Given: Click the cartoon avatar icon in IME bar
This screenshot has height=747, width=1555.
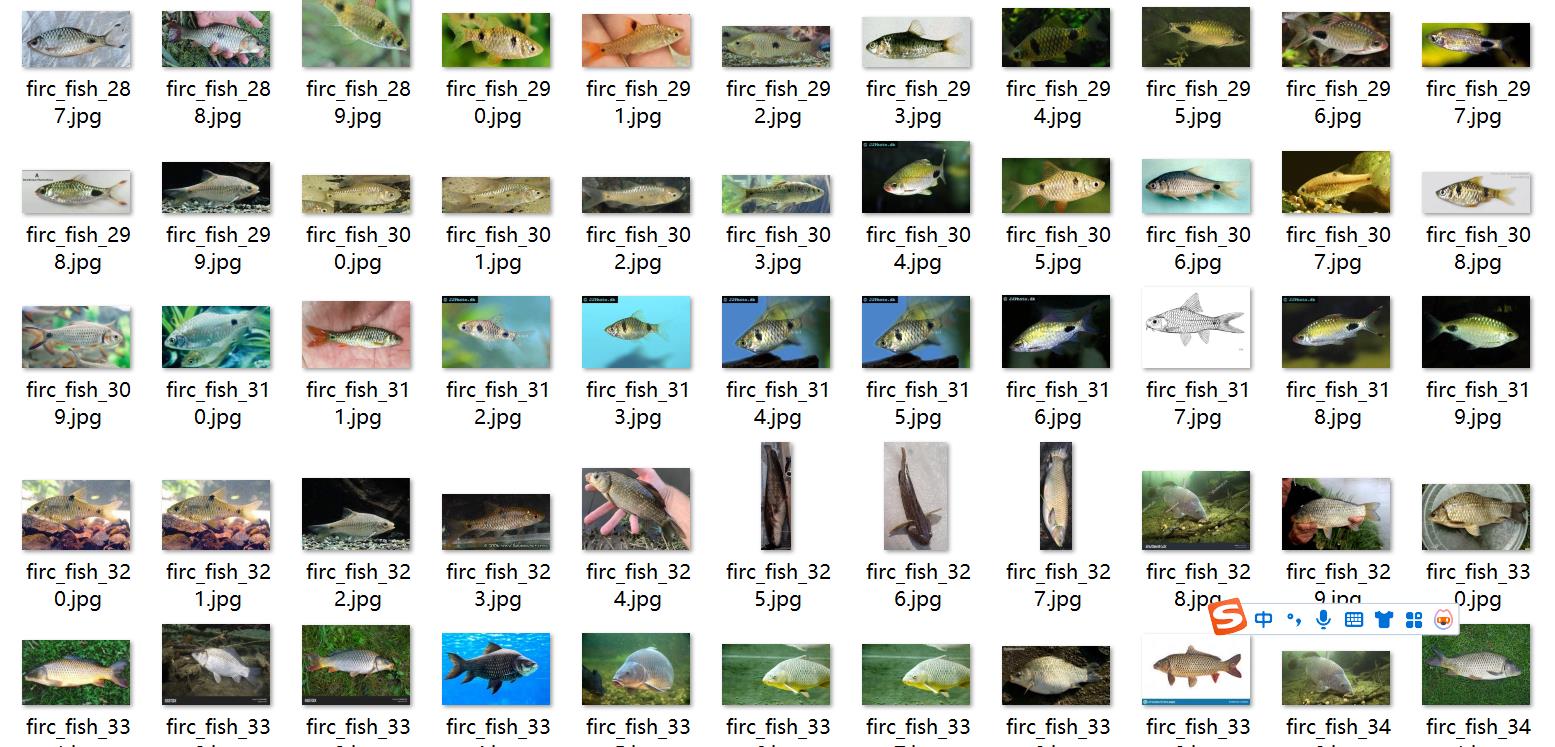Looking at the screenshot, I should [1443, 620].
